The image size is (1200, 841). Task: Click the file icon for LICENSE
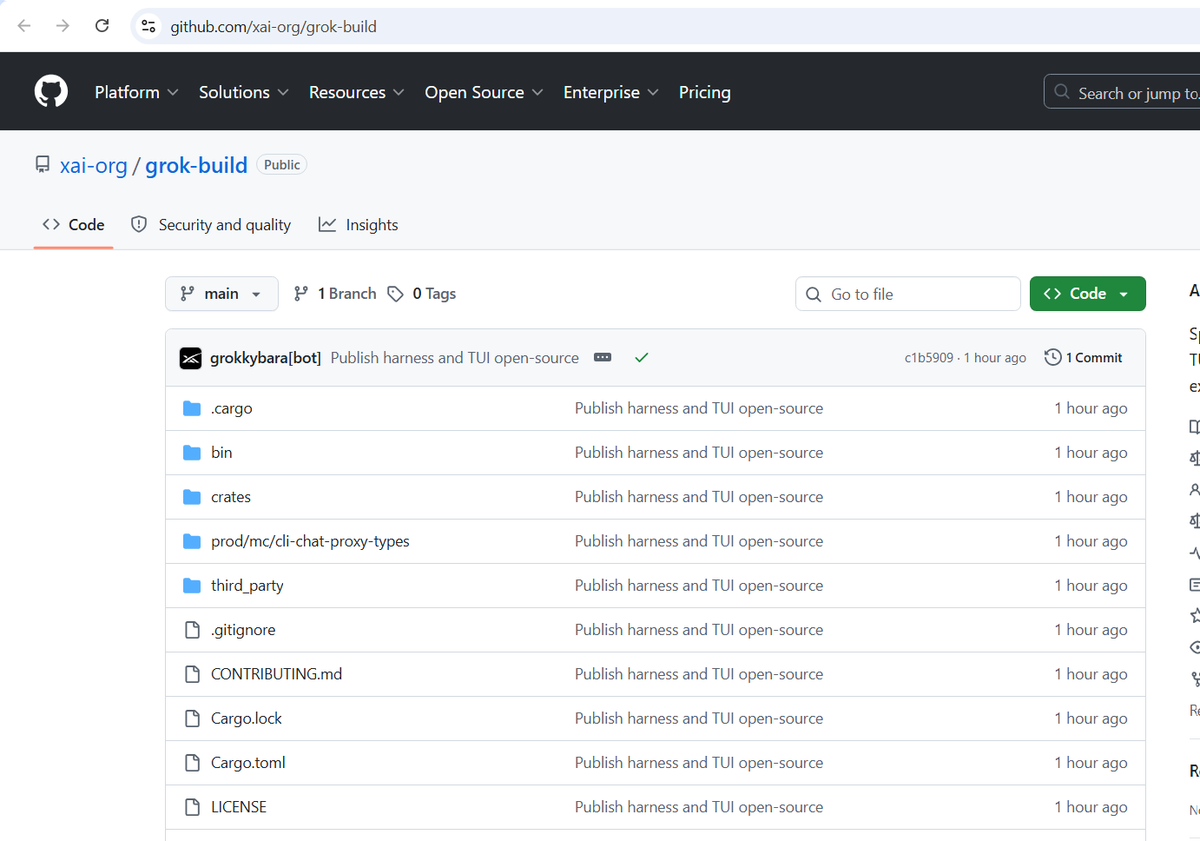192,807
